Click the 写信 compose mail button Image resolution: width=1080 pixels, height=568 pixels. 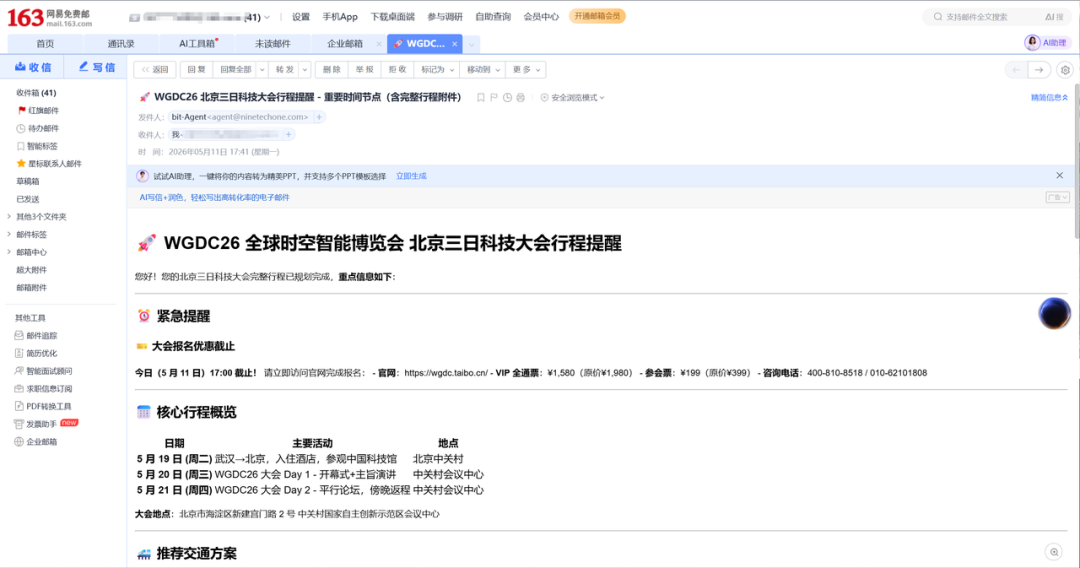click(x=96, y=67)
